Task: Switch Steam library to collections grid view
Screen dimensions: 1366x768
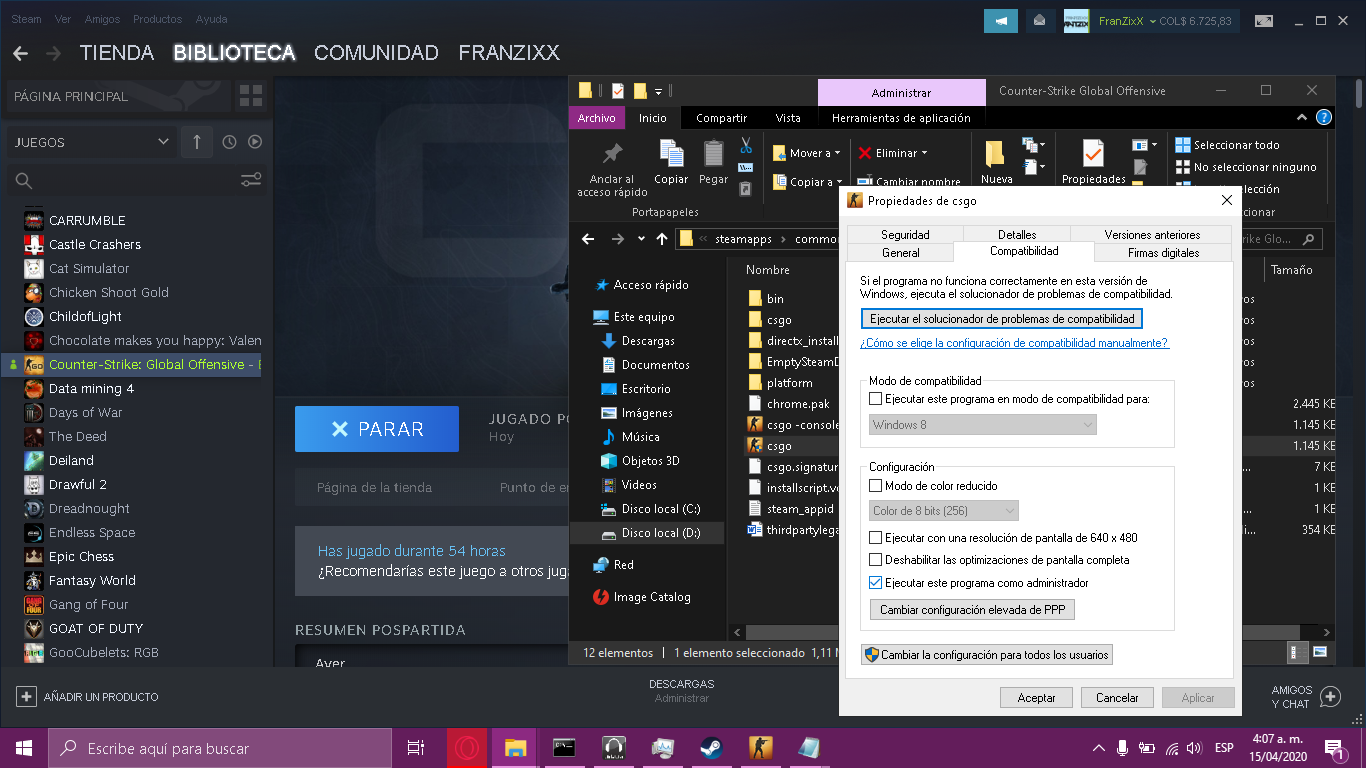Action: point(250,96)
